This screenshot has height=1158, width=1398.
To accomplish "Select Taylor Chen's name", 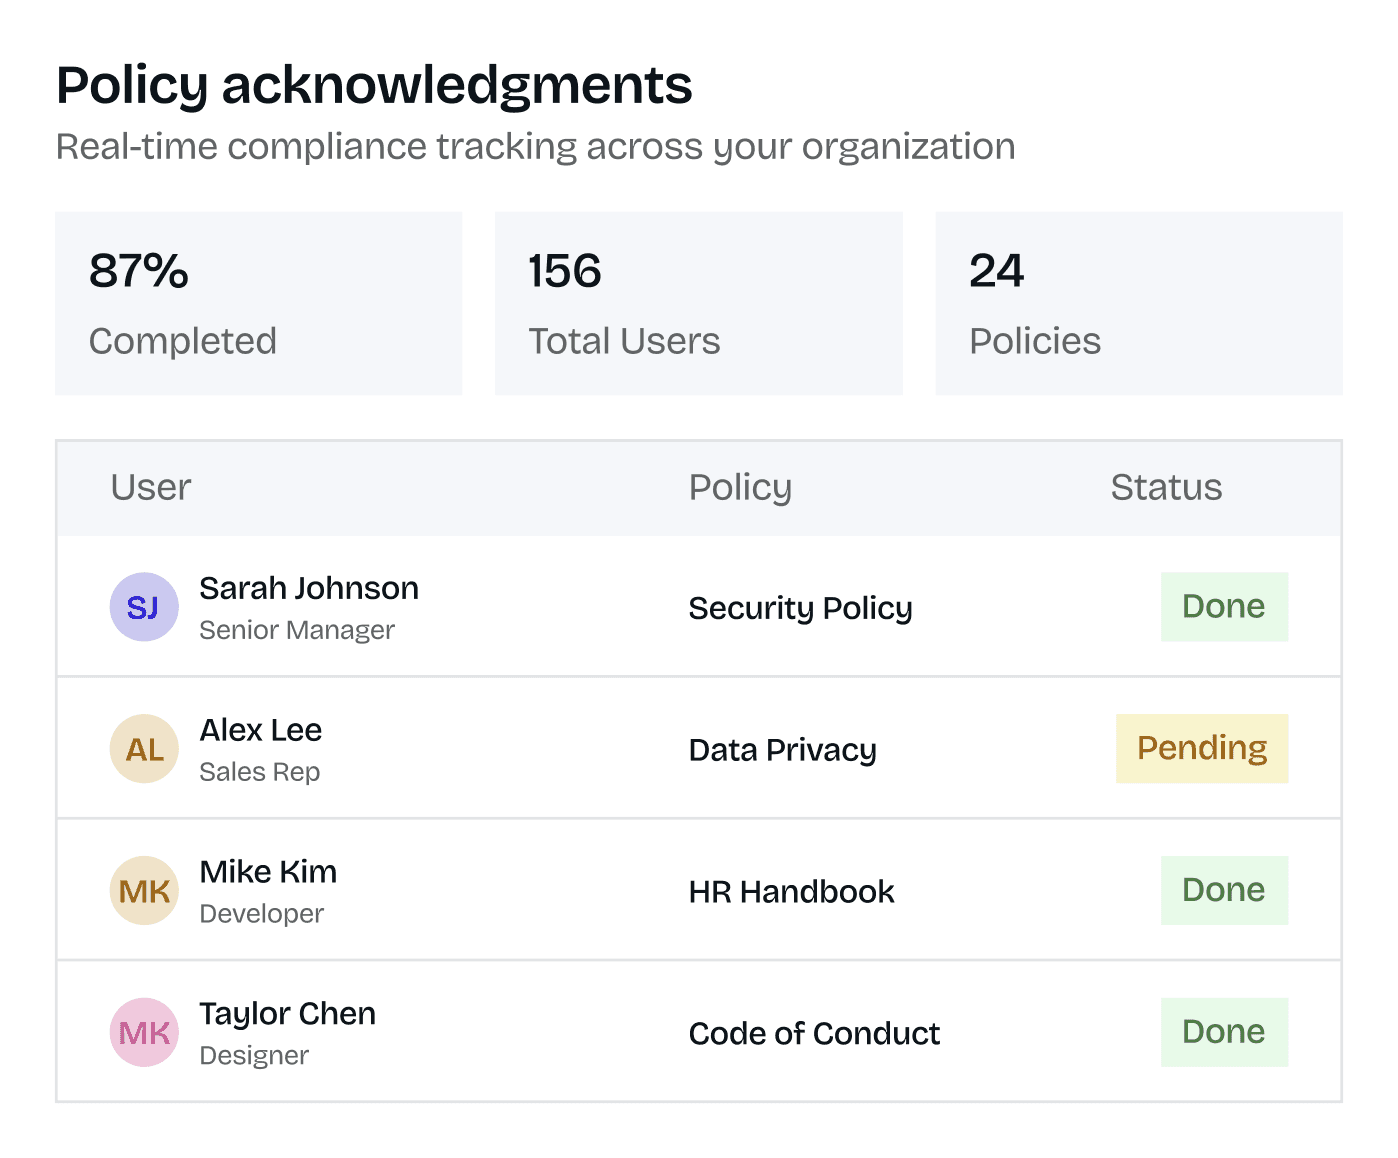I will click(288, 1014).
